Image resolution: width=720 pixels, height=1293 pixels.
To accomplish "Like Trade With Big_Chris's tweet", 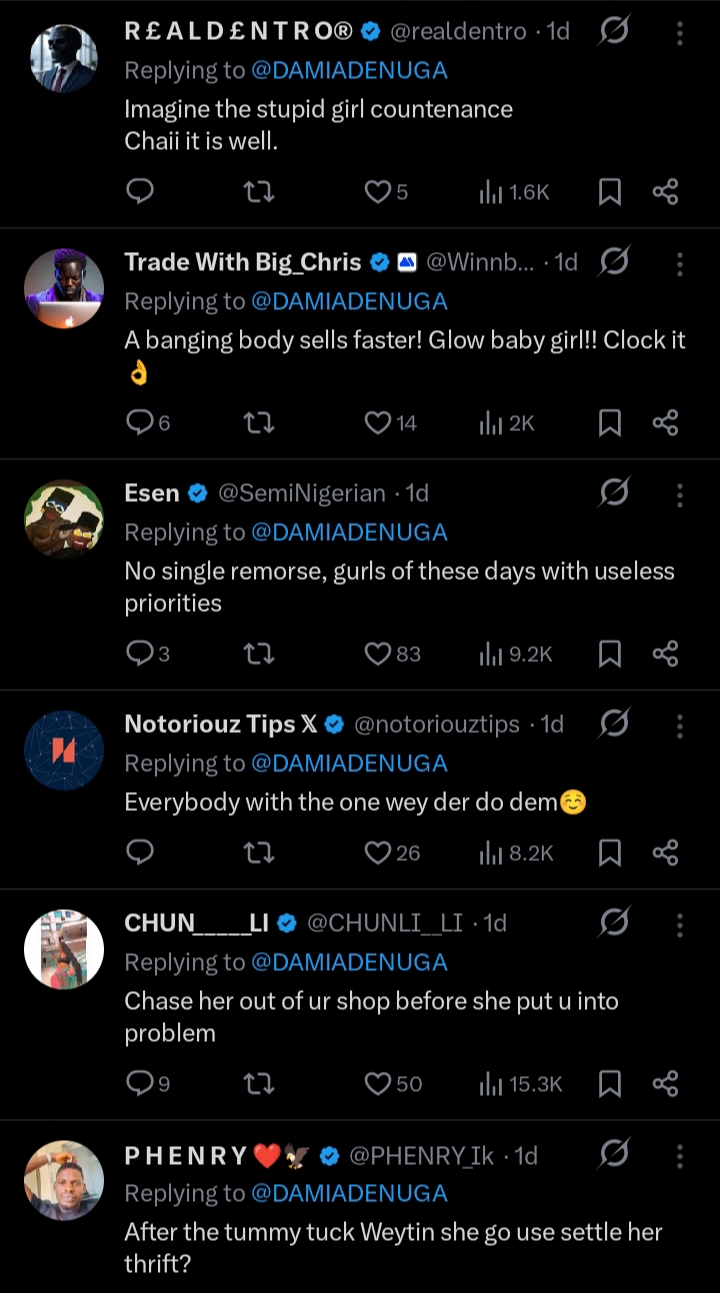I will 377,423.
